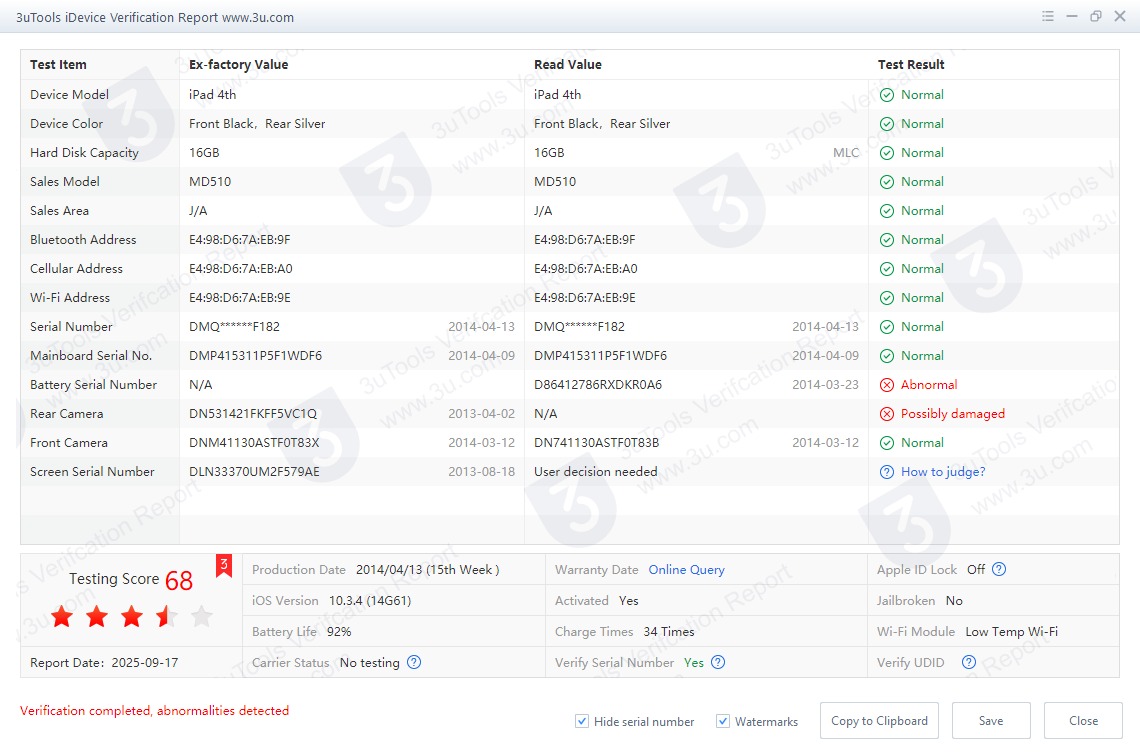This screenshot has height=756, width=1140.
Task: Close the window using the title bar X
Action: click(1120, 16)
